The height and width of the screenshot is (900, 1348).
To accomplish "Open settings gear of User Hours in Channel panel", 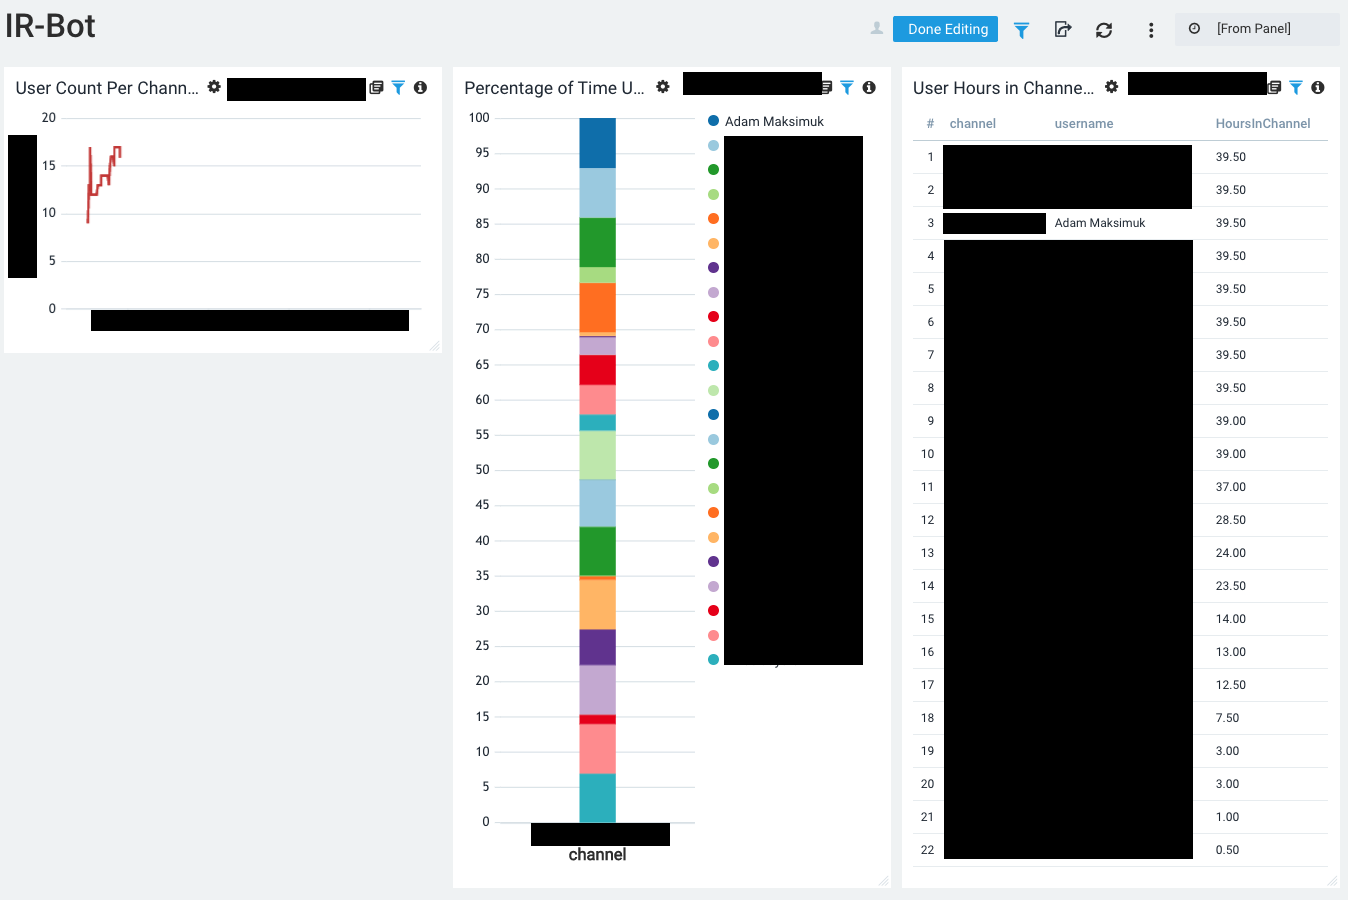I will [x=1111, y=87].
